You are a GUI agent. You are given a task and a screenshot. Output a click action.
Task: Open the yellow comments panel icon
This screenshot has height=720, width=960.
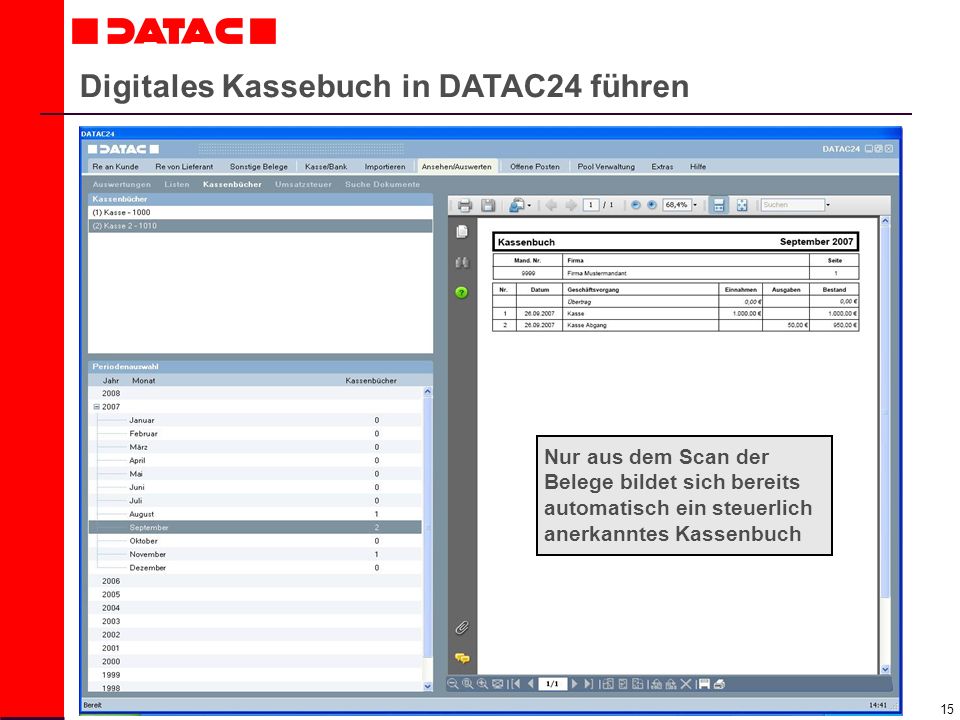(x=462, y=658)
